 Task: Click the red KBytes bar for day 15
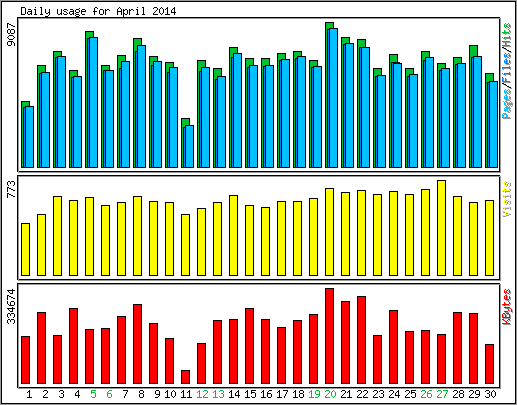tap(249, 346)
